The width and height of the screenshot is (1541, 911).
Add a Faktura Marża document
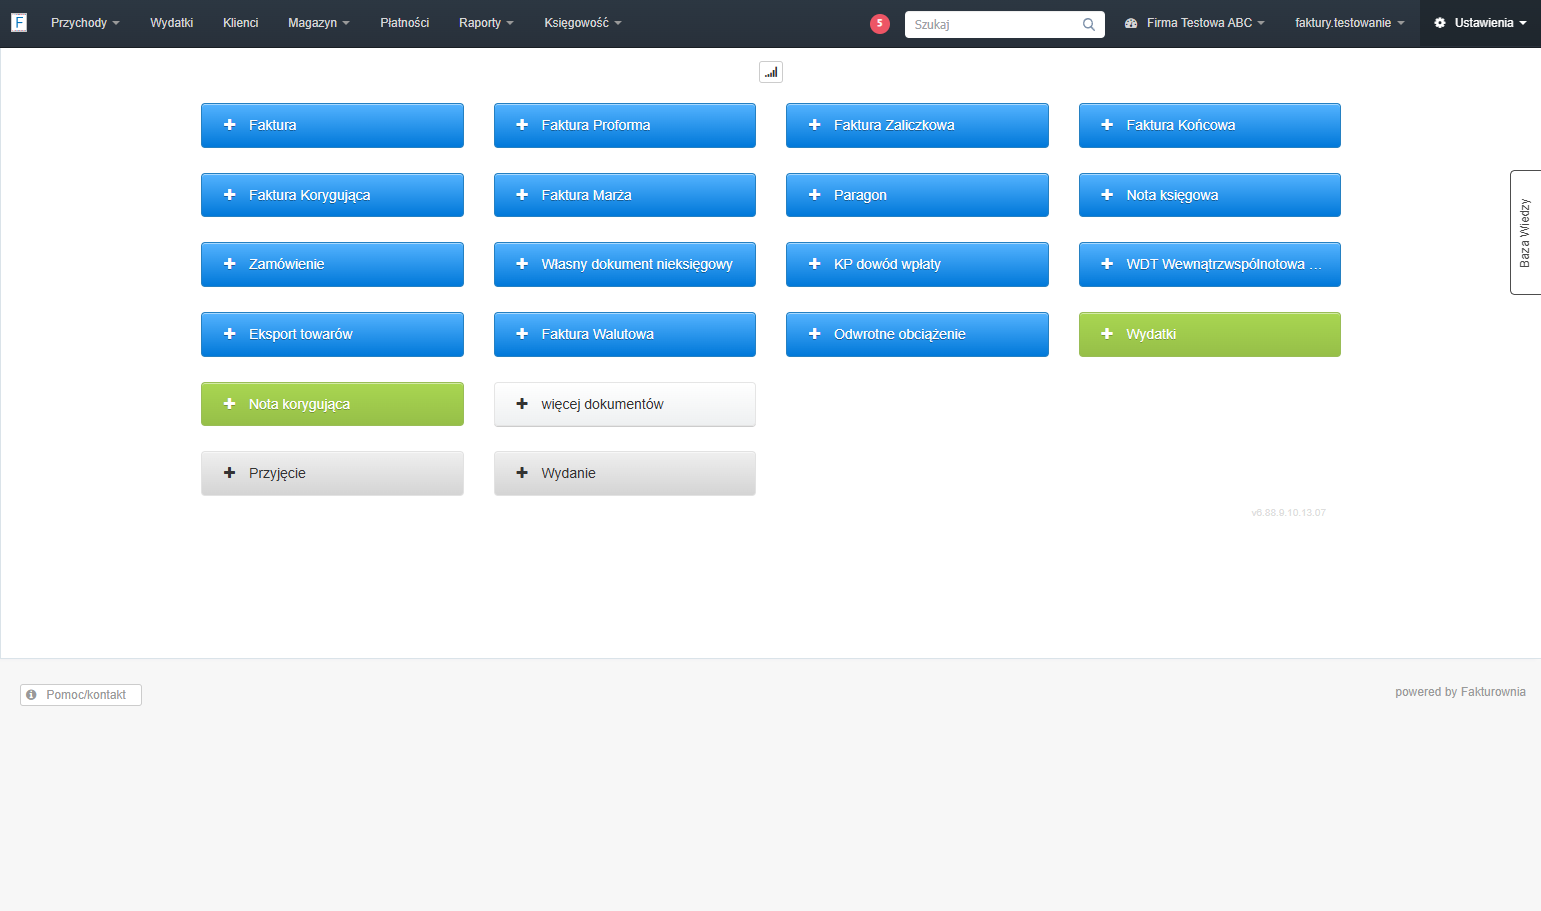coord(625,195)
